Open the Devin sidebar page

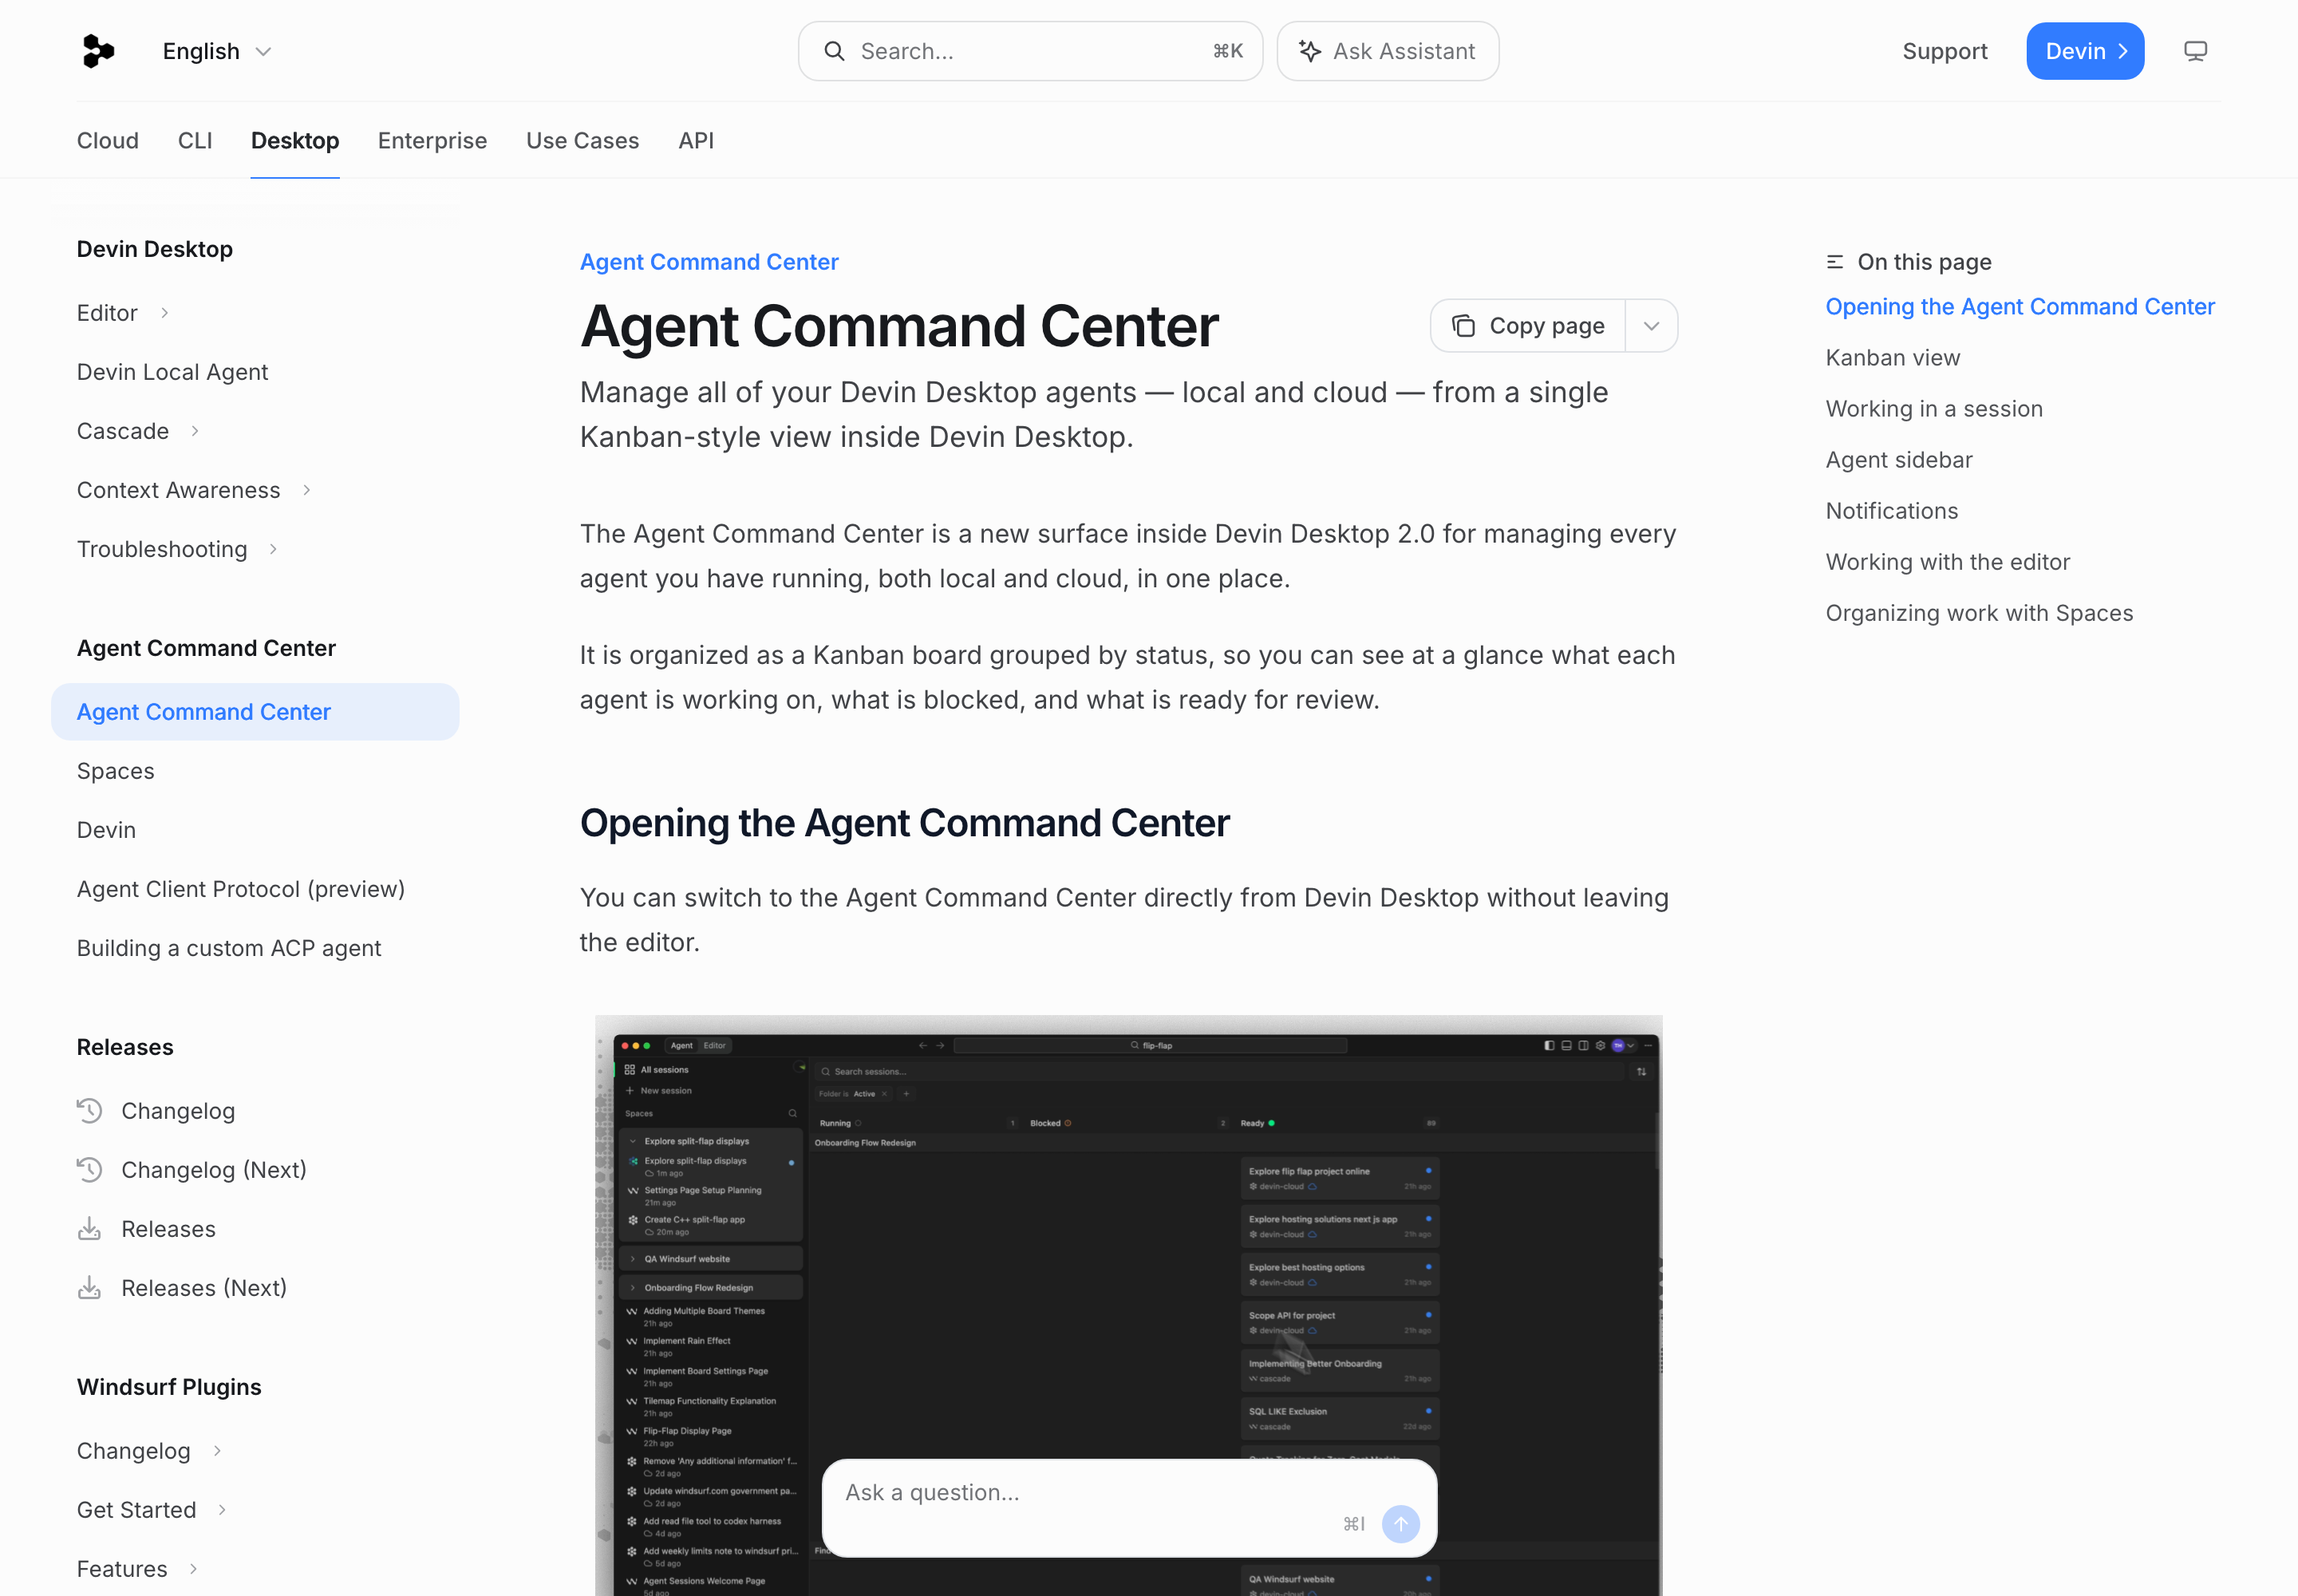click(x=106, y=830)
